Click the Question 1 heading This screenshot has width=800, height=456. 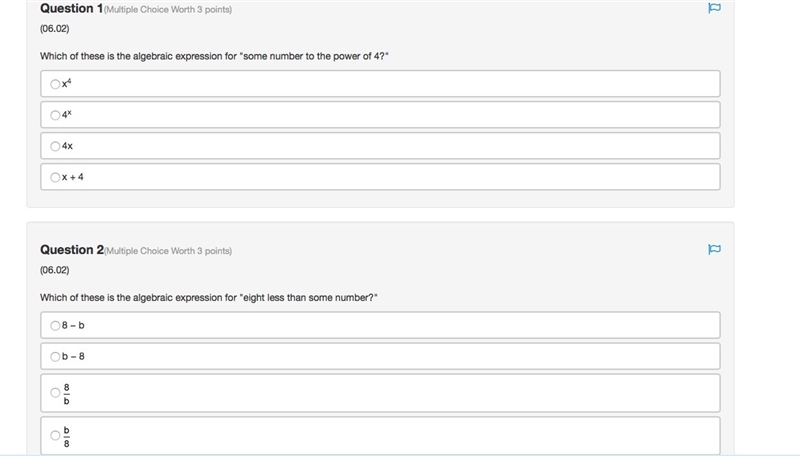point(71,9)
